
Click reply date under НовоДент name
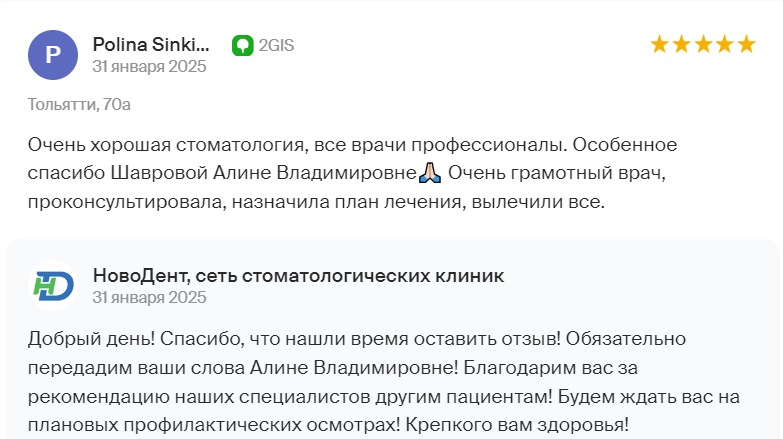149,297
